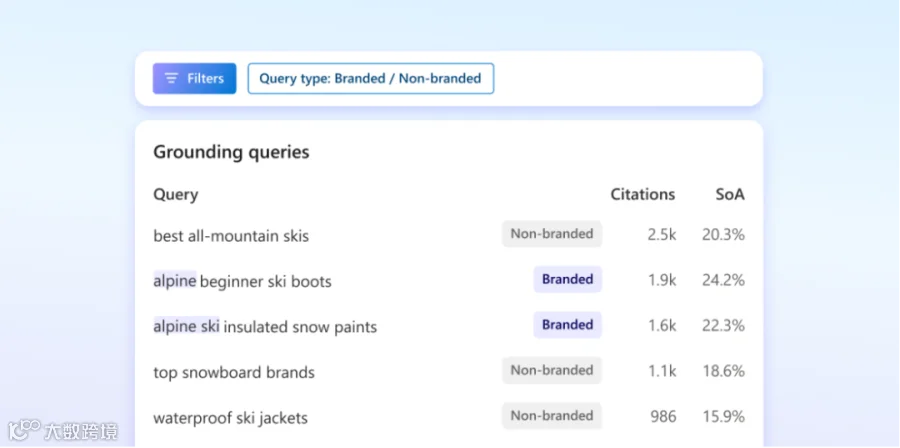Viewport: 900px width, 448px height.
Task: Select the query 'top snowboard brands'
Action: 234,372
